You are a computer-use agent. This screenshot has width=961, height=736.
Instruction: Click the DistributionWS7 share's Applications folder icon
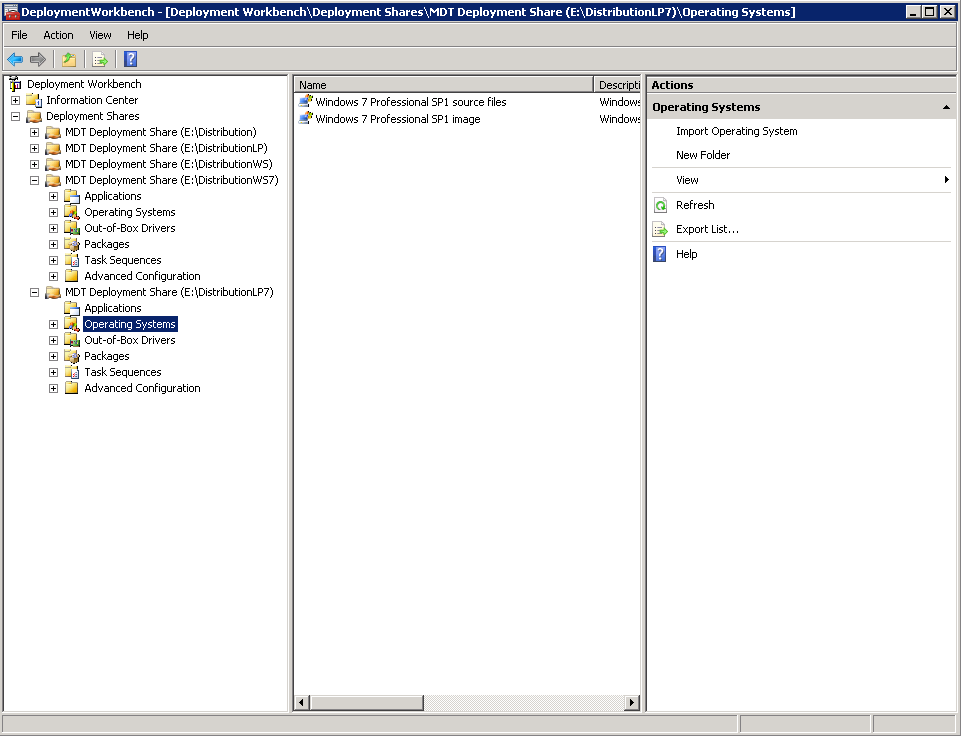point(72,196)
